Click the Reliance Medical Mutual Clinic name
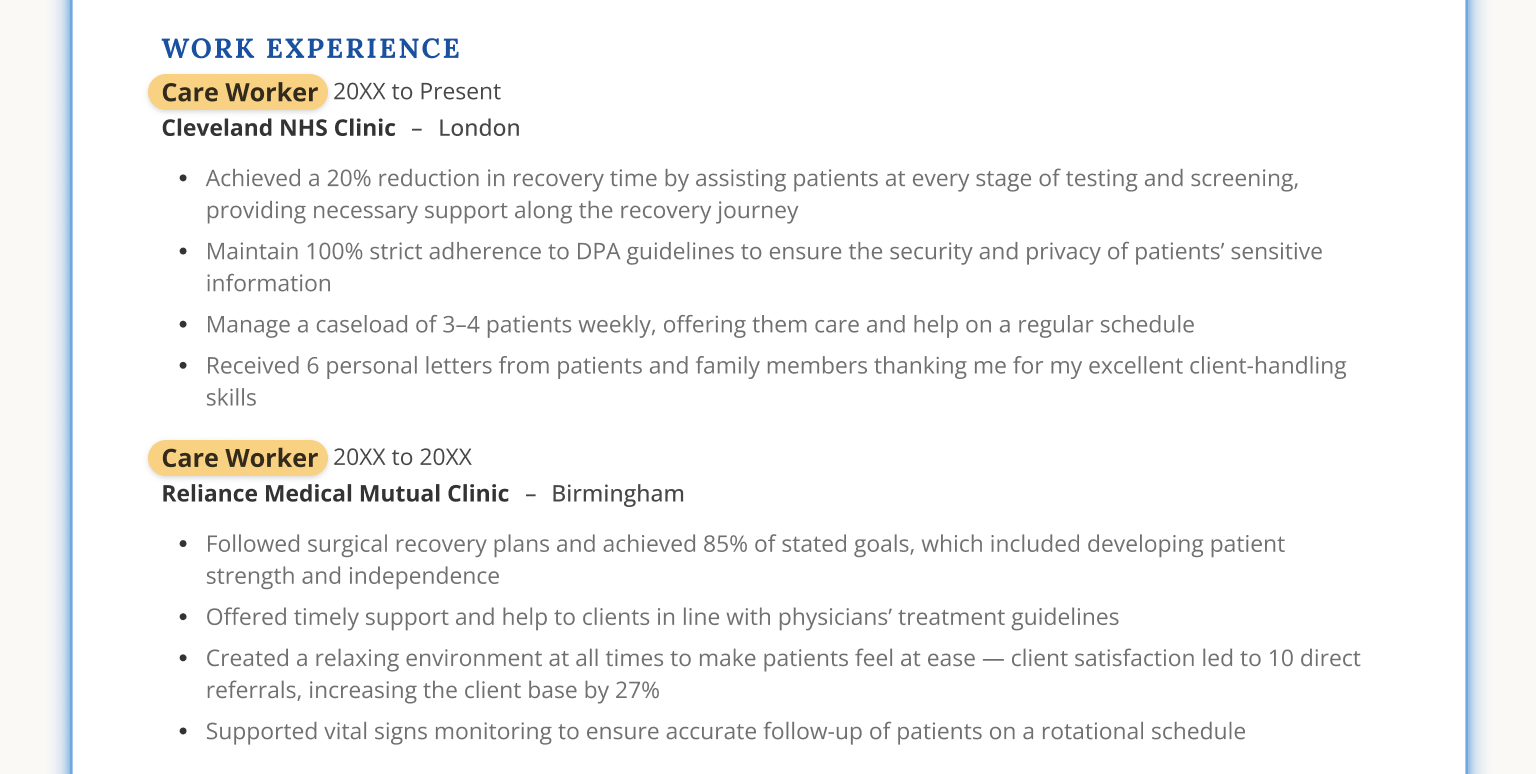This screenshot has height=774, width=1536. [x=335, y=494]
